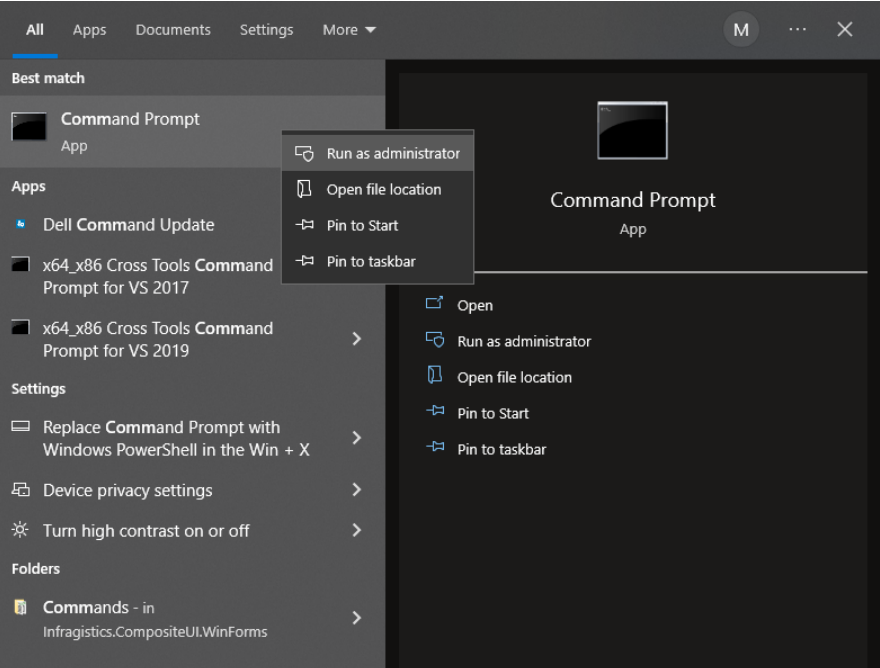Viewport: 880px width, 668px height.
Task: Click Pin to taskbar in preview pane
Action: [502, 449]
